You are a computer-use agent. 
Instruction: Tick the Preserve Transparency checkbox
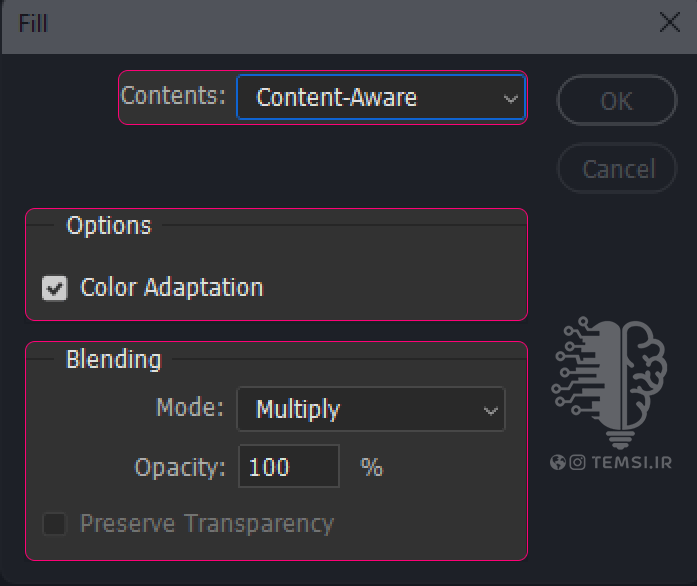(55, 523)
